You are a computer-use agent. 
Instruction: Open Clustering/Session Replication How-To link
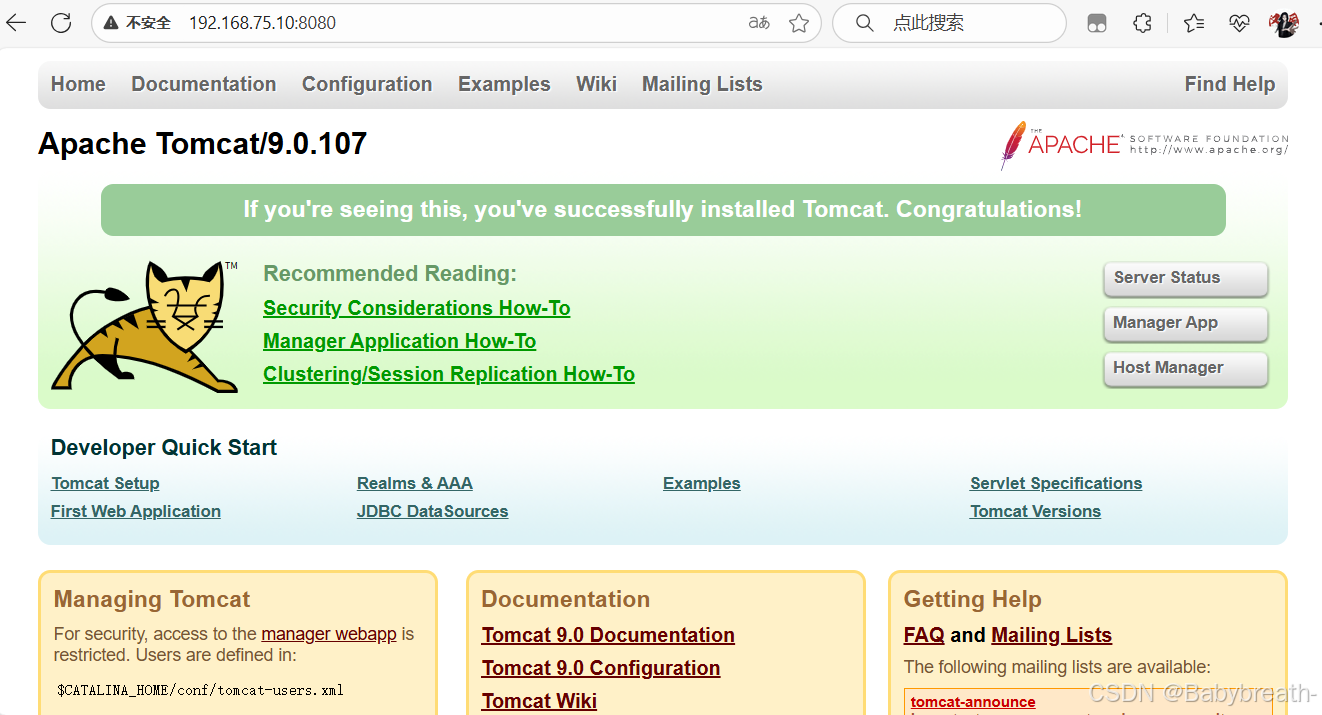click(x=449, y=374)
